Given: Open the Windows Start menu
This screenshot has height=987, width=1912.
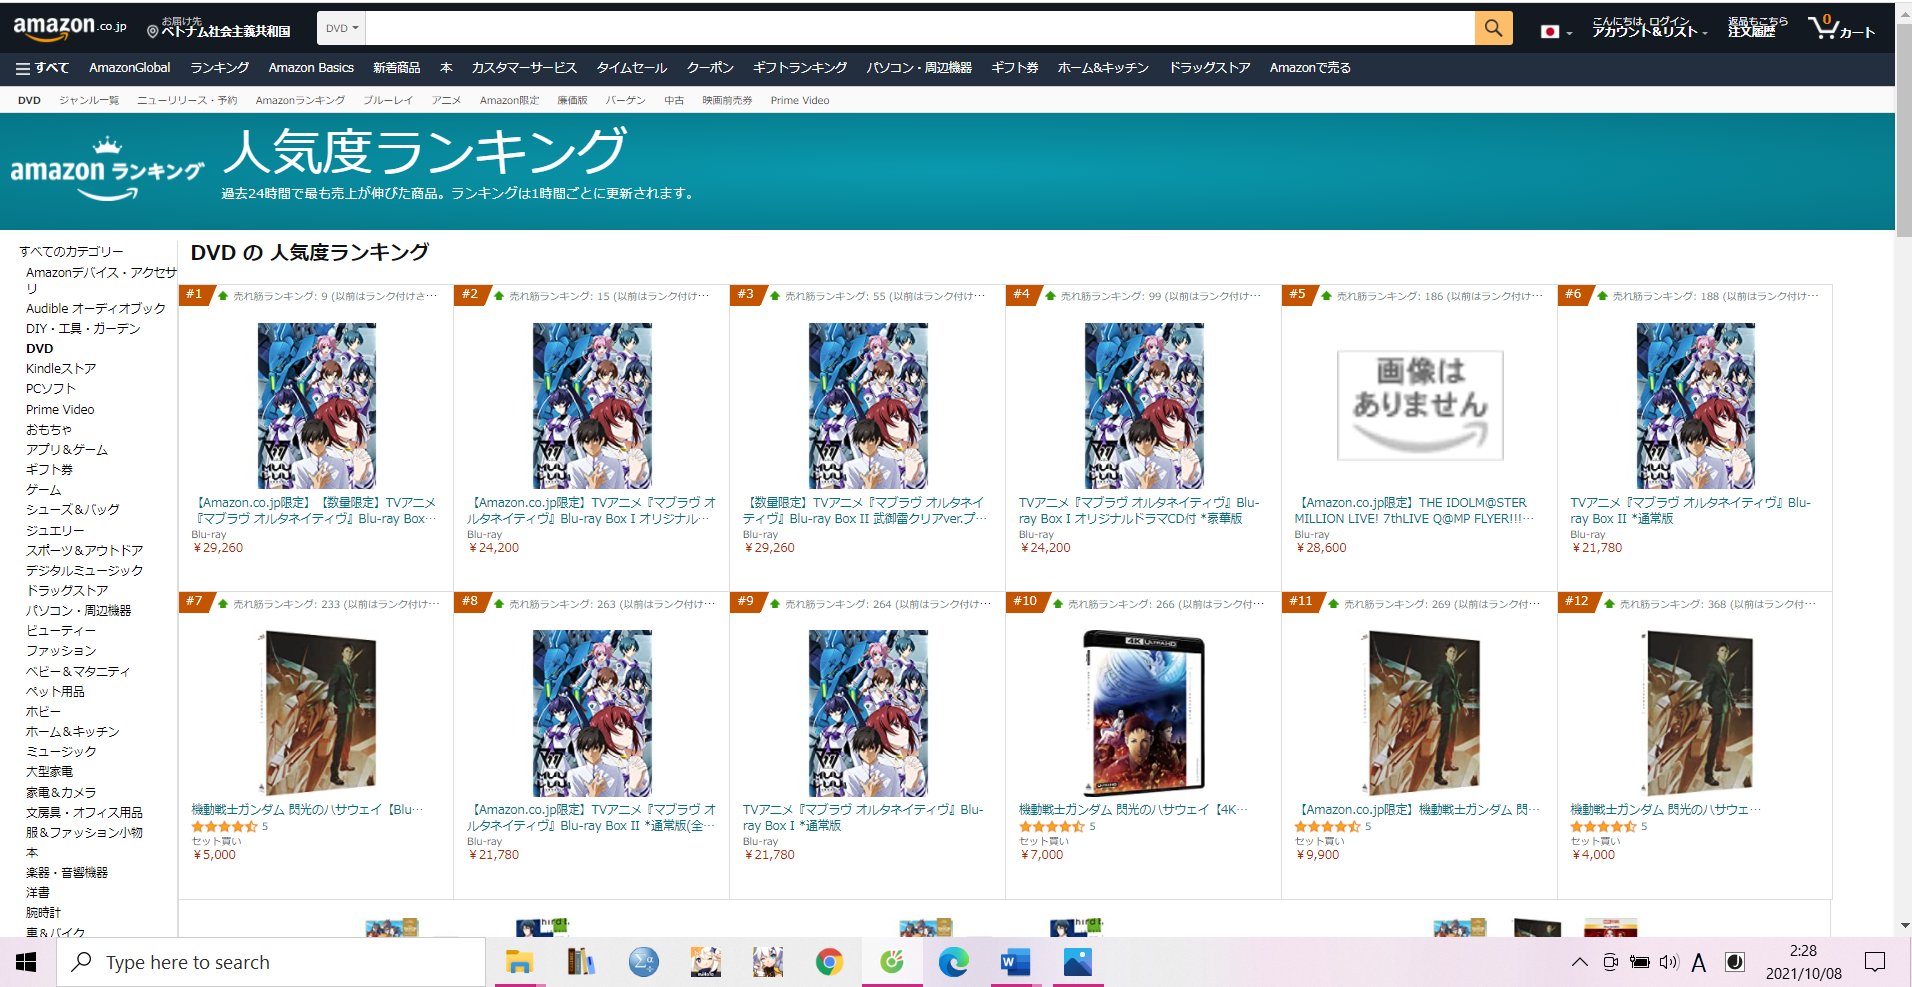Looking at the screenshot, I should click(x=27, y=962).
